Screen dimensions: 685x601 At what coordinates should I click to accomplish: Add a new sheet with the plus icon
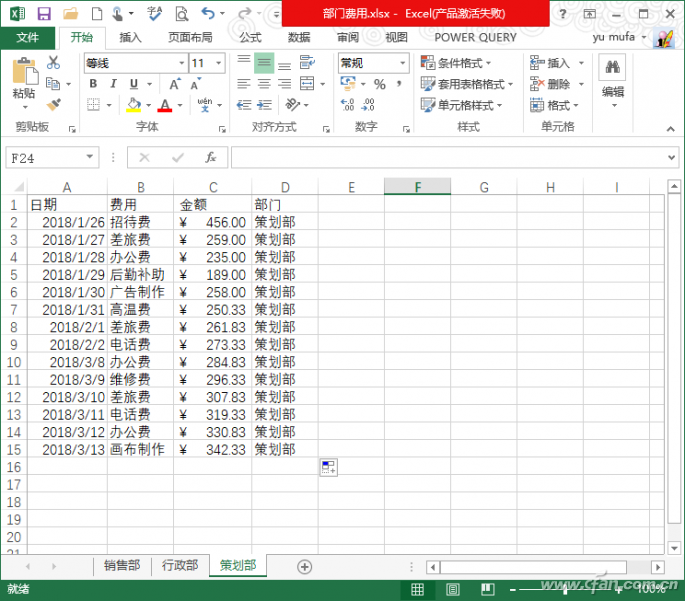[x=304, y=567]
